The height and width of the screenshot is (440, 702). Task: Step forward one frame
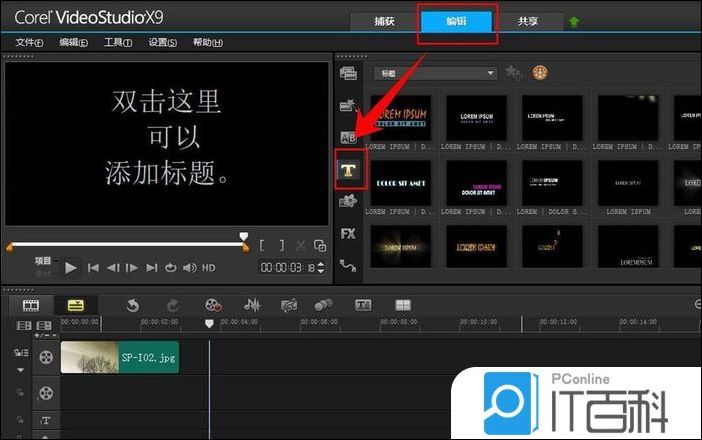pyautogui.click(x=132, y=268)
